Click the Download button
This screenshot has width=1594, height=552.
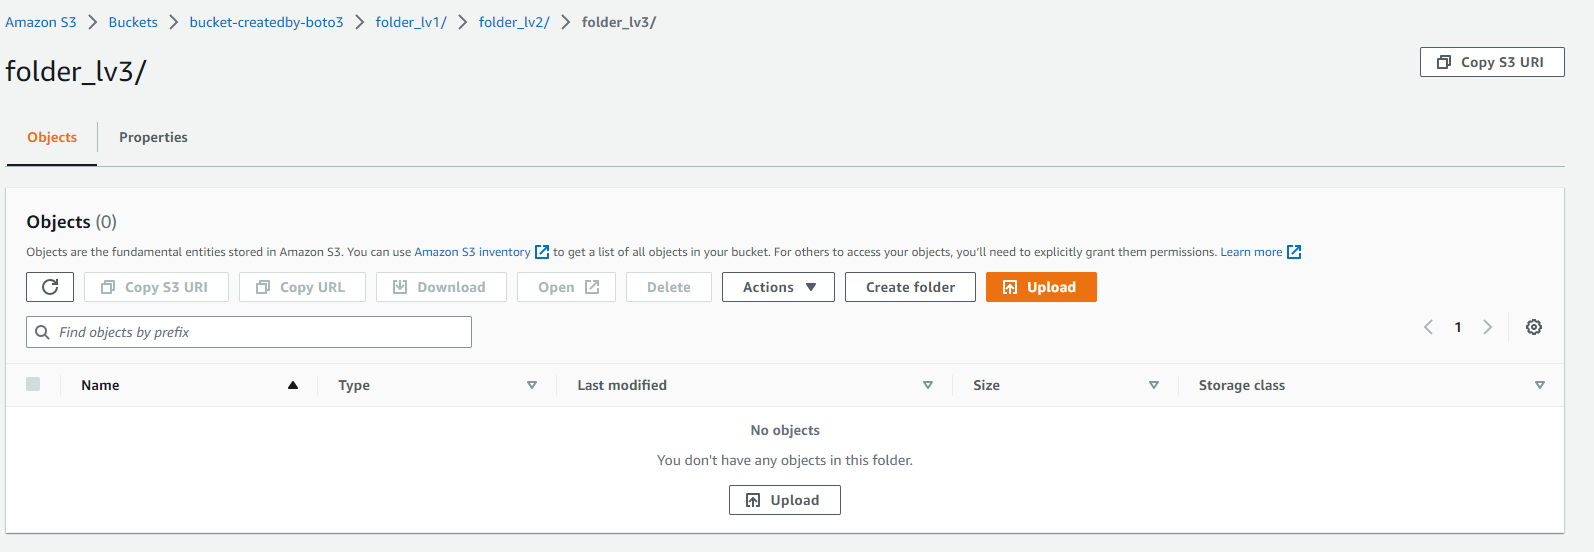[441, 287]
